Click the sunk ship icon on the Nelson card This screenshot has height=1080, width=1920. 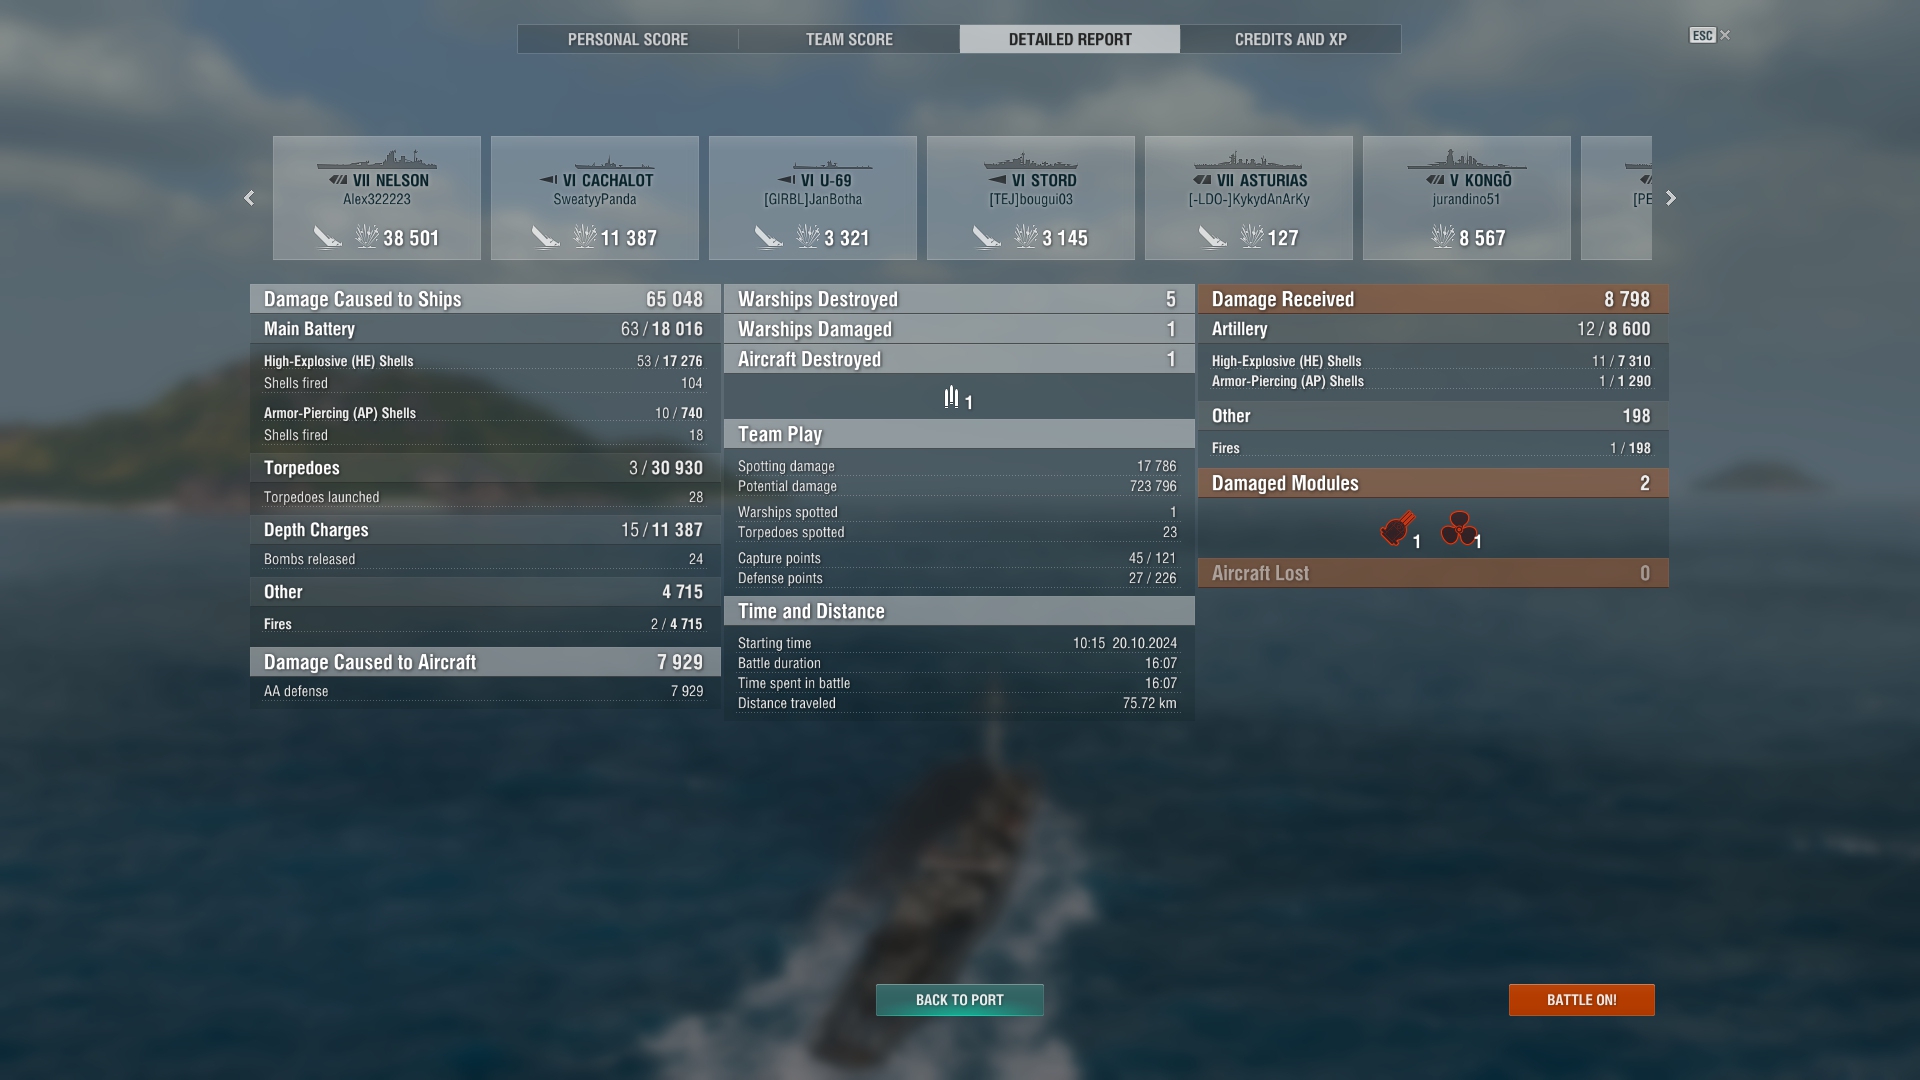tap(327, 237)
